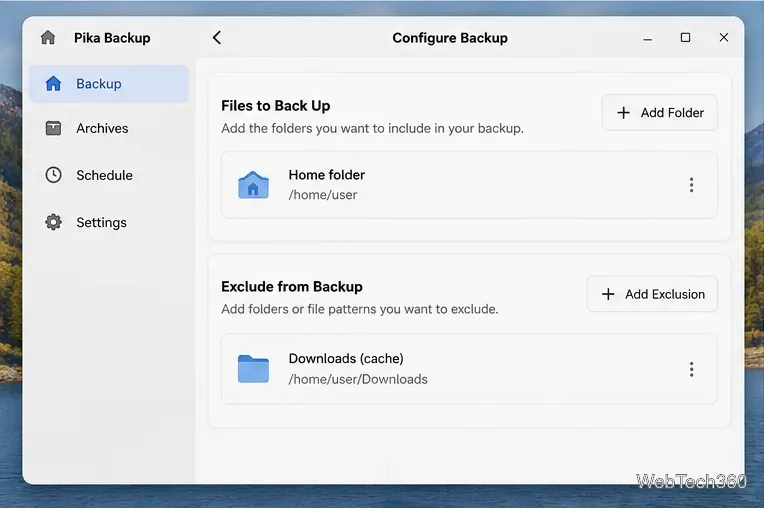This screenshot has height=508, width=764.
Task: Click the "Exclude from Backup" heading
Action: [x=292, y=286]
